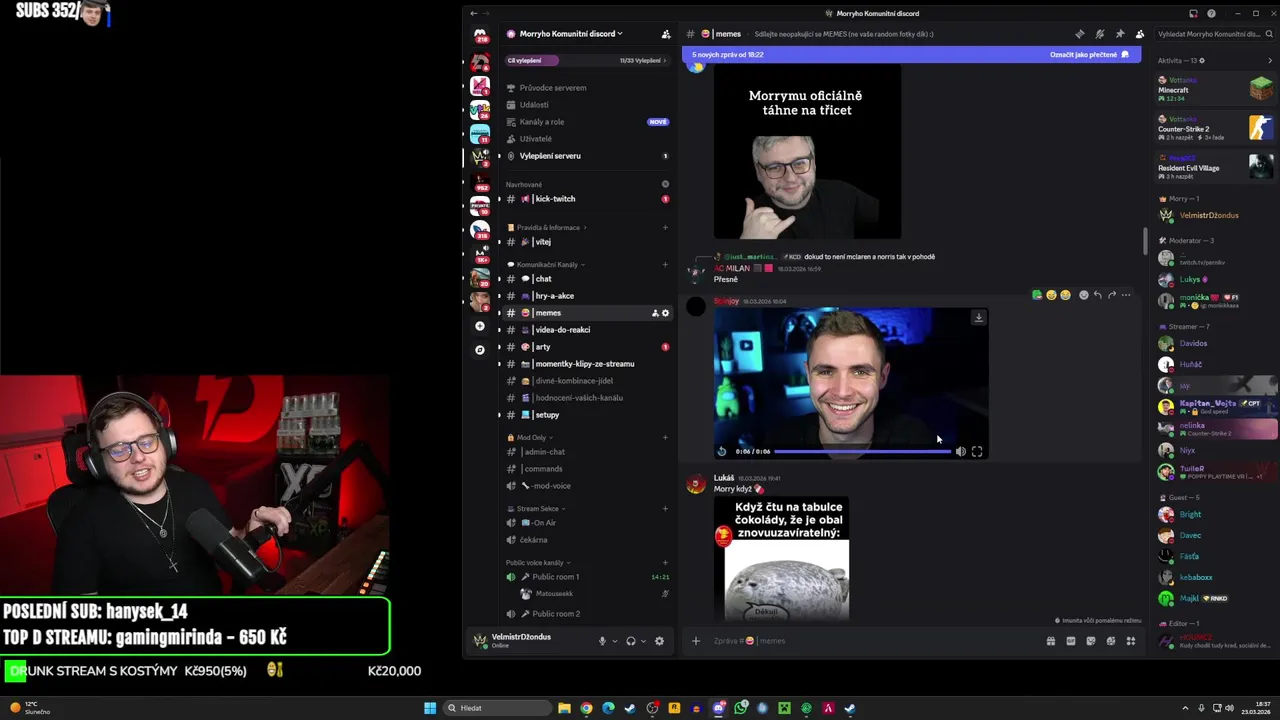
Task: Open the apps launcher icon in message bar
Action: [1131, 641]
